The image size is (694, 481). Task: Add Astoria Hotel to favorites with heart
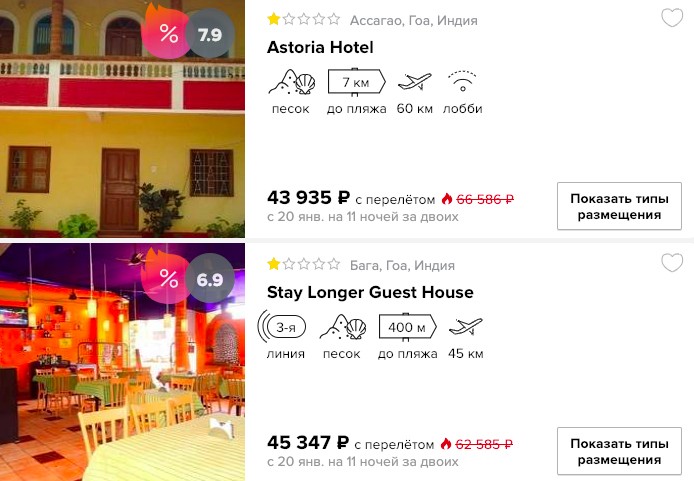pos(672,18)
